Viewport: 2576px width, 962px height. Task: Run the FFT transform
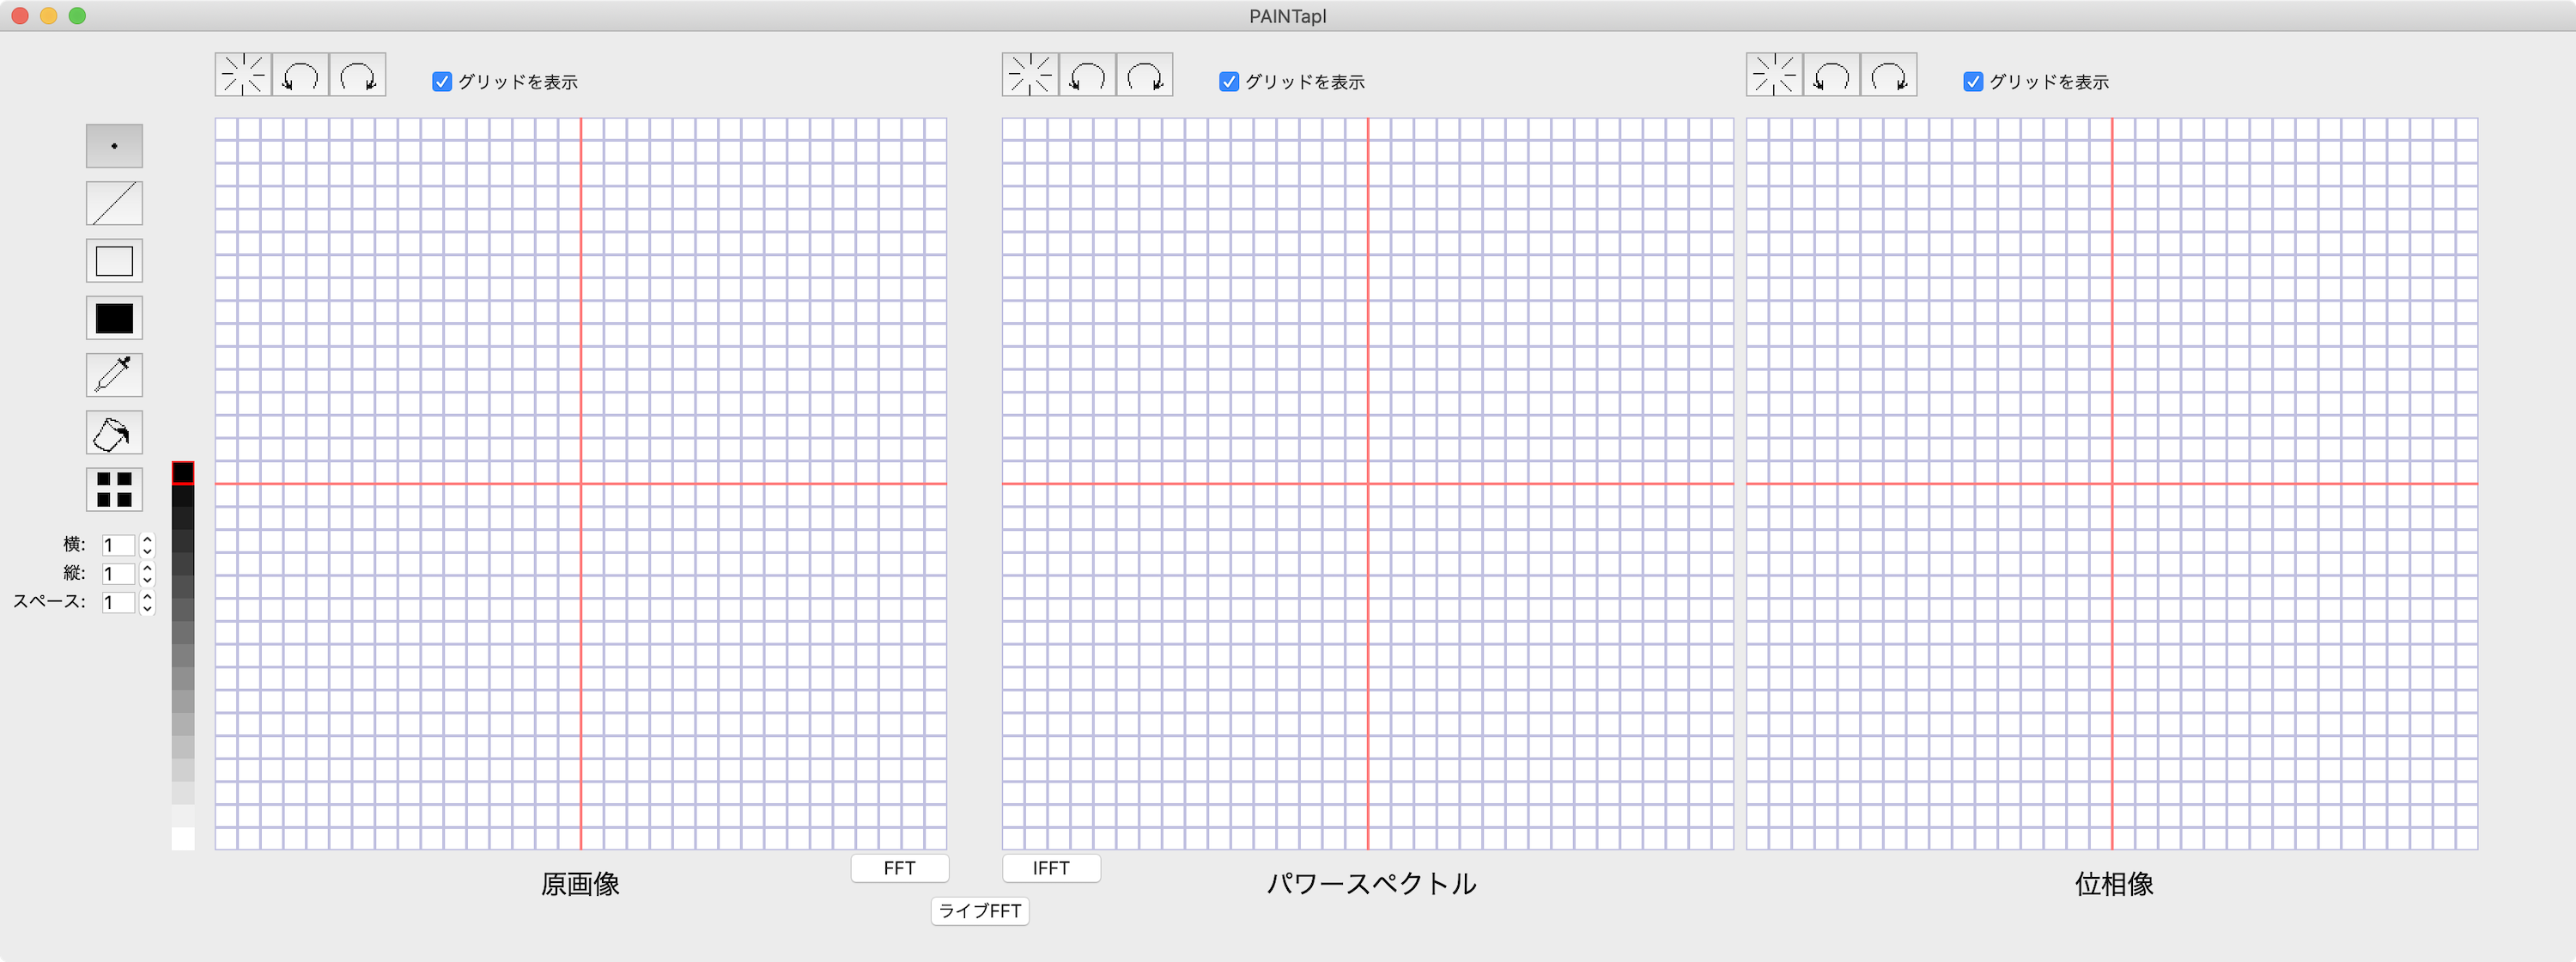[898, 868]
